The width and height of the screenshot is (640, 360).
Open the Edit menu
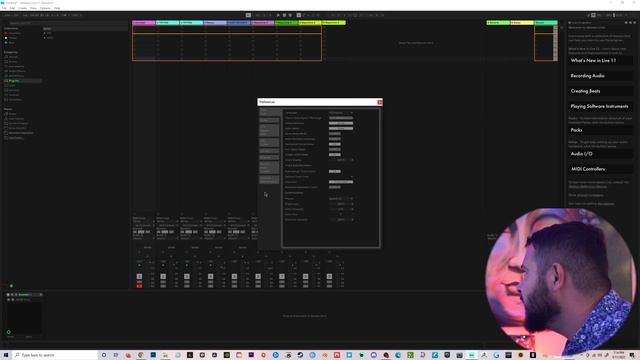point(12,8)
